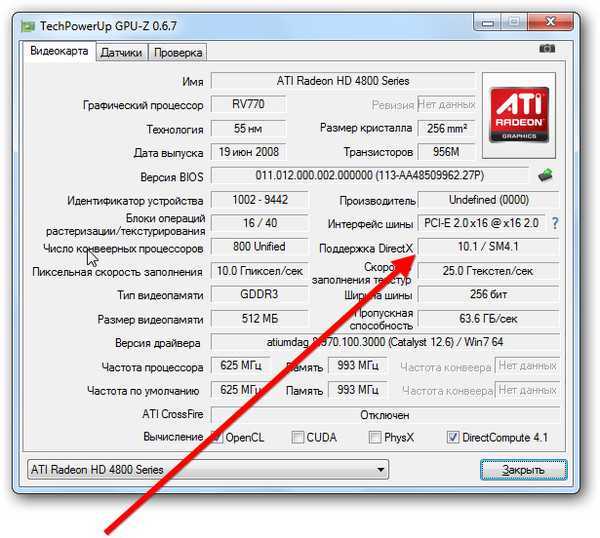Click the 512 МБ memory size field
Image resolution: width=600 pixels, height=538 pixels.
[x=259, y=319]
